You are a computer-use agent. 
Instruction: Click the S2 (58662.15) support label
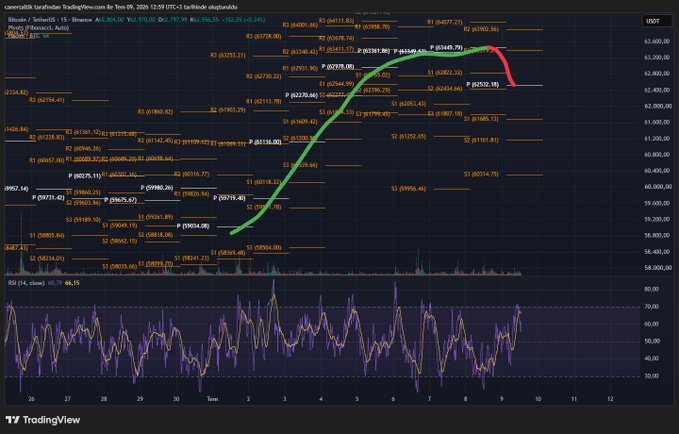[x=120, y=241]
